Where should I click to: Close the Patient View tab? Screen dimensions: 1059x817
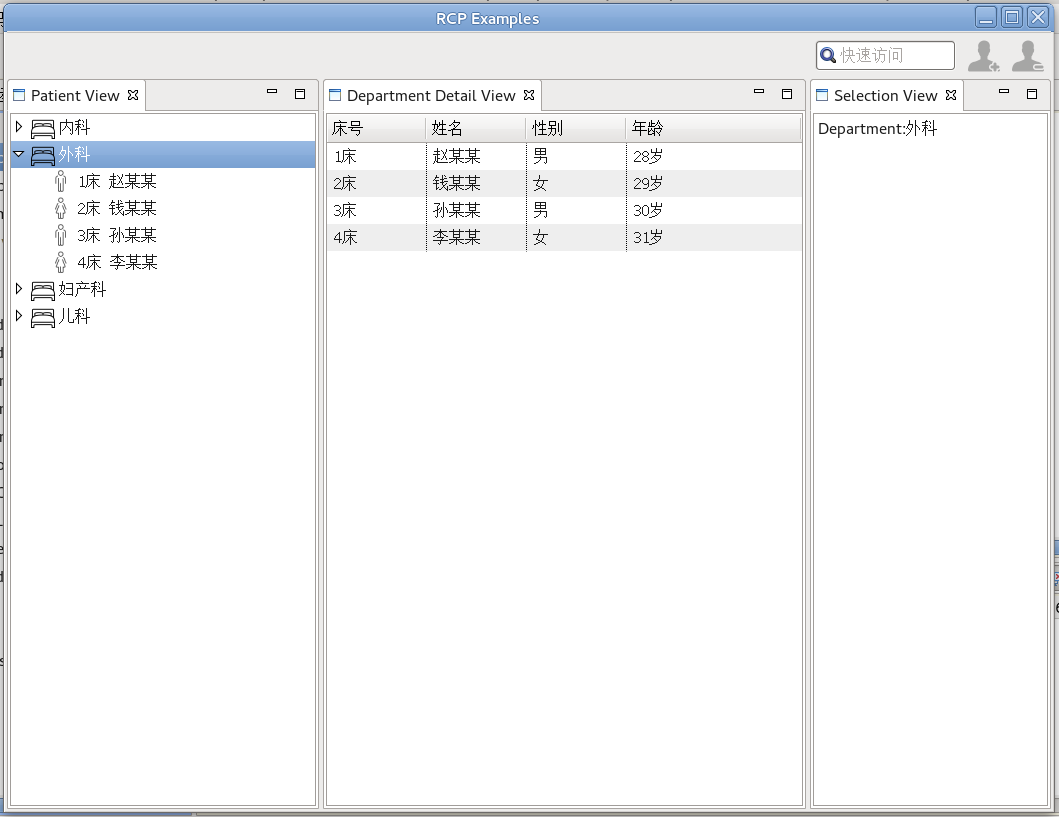point(133,95)
